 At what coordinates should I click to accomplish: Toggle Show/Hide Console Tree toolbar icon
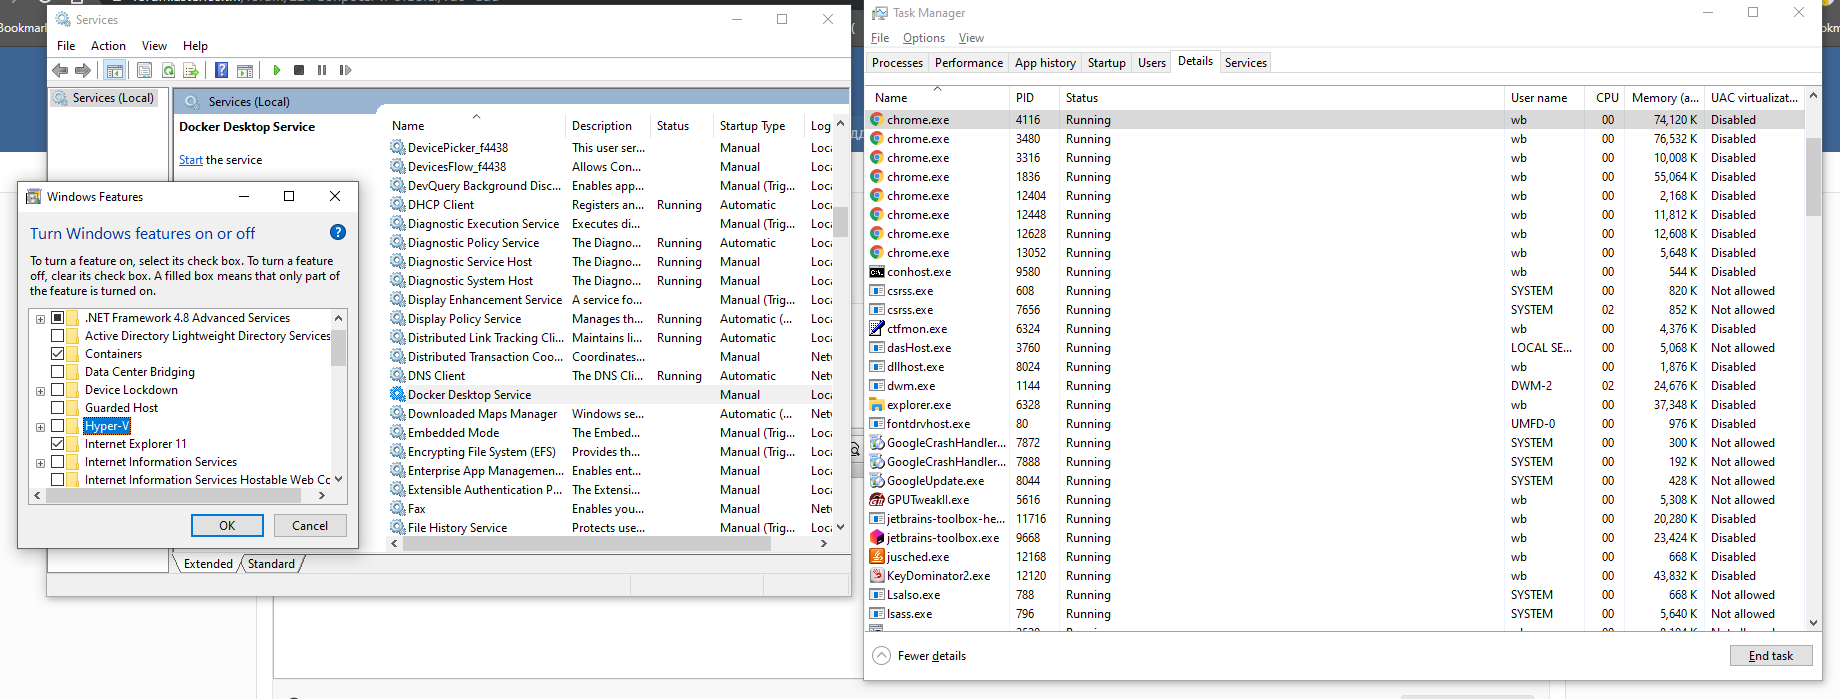(x=115, y=70)
